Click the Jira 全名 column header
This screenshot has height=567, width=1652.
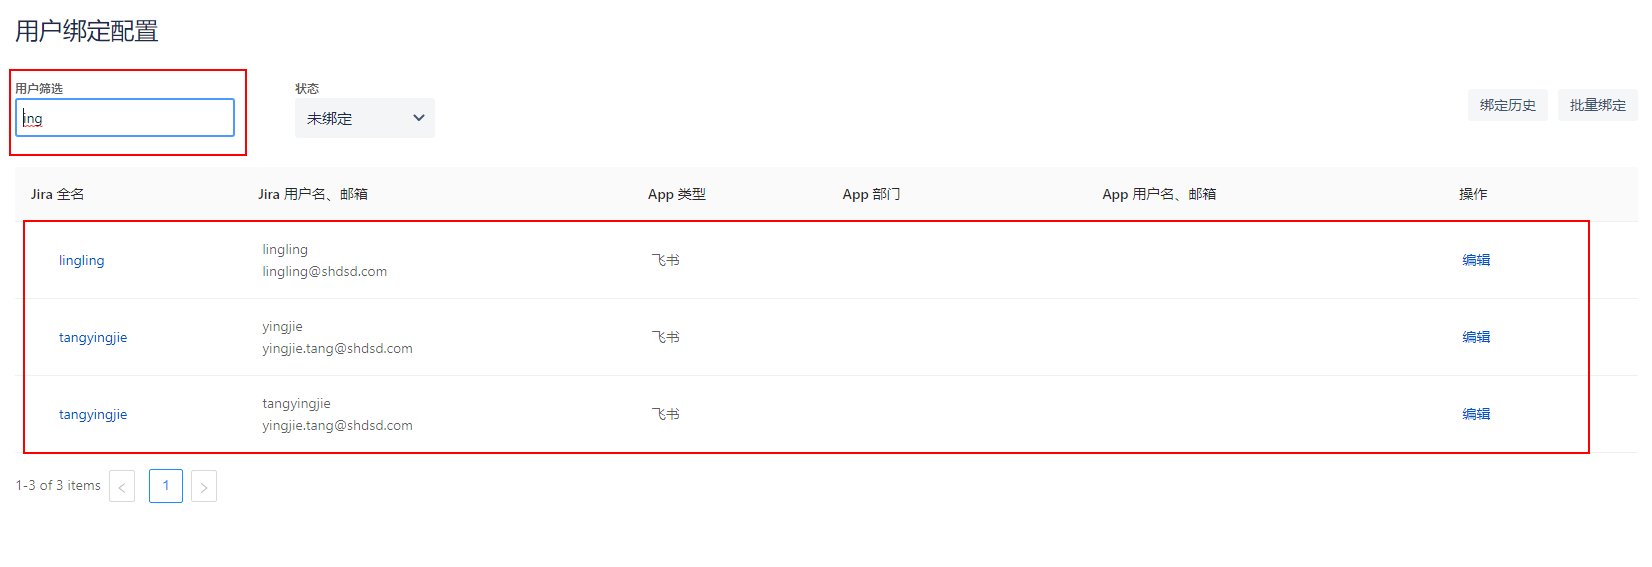click(x=57, y=194)
